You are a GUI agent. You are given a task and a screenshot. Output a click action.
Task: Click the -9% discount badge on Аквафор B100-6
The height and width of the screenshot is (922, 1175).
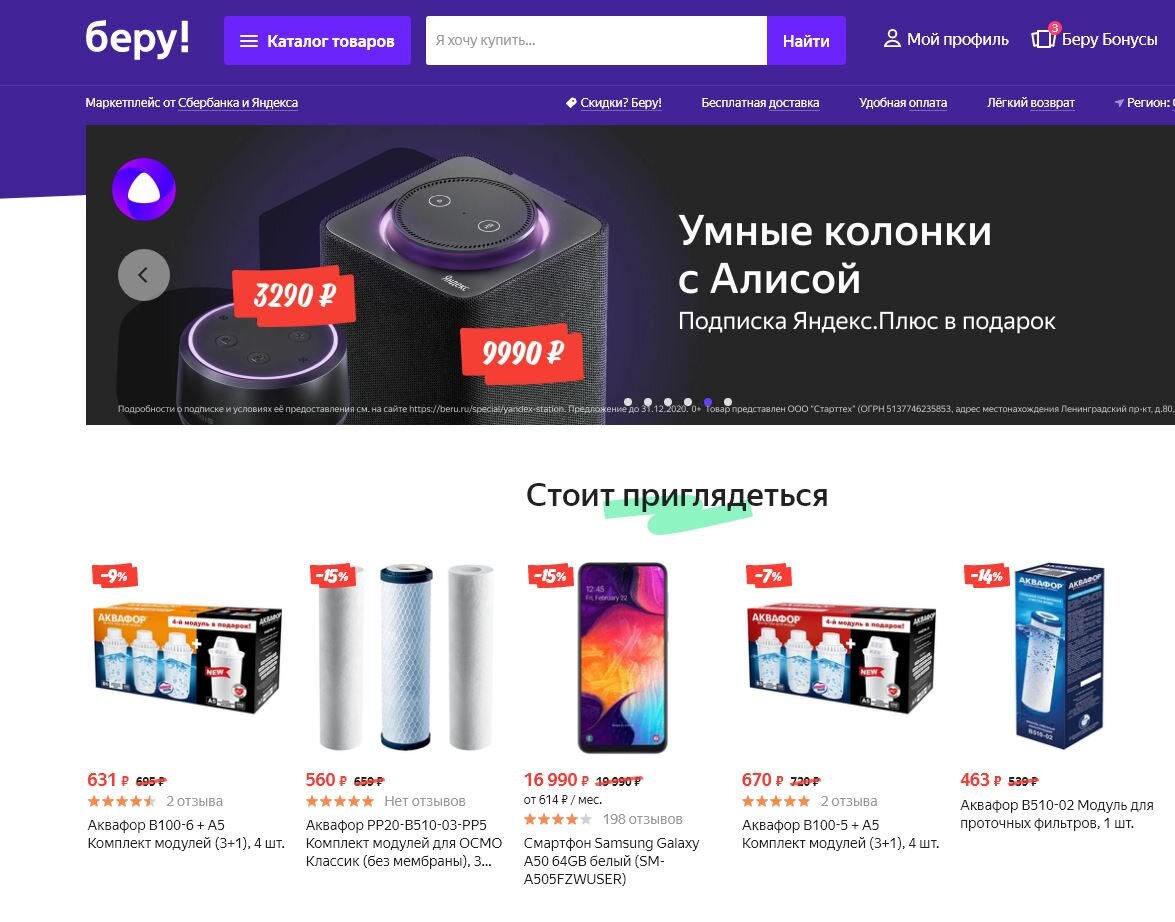(x=115, y=575)
